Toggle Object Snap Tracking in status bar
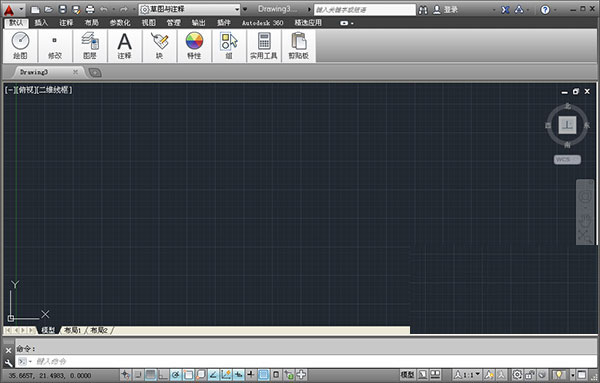Image resolution: width=600 pixels, height=383 pixels. (x=213, y=375)
